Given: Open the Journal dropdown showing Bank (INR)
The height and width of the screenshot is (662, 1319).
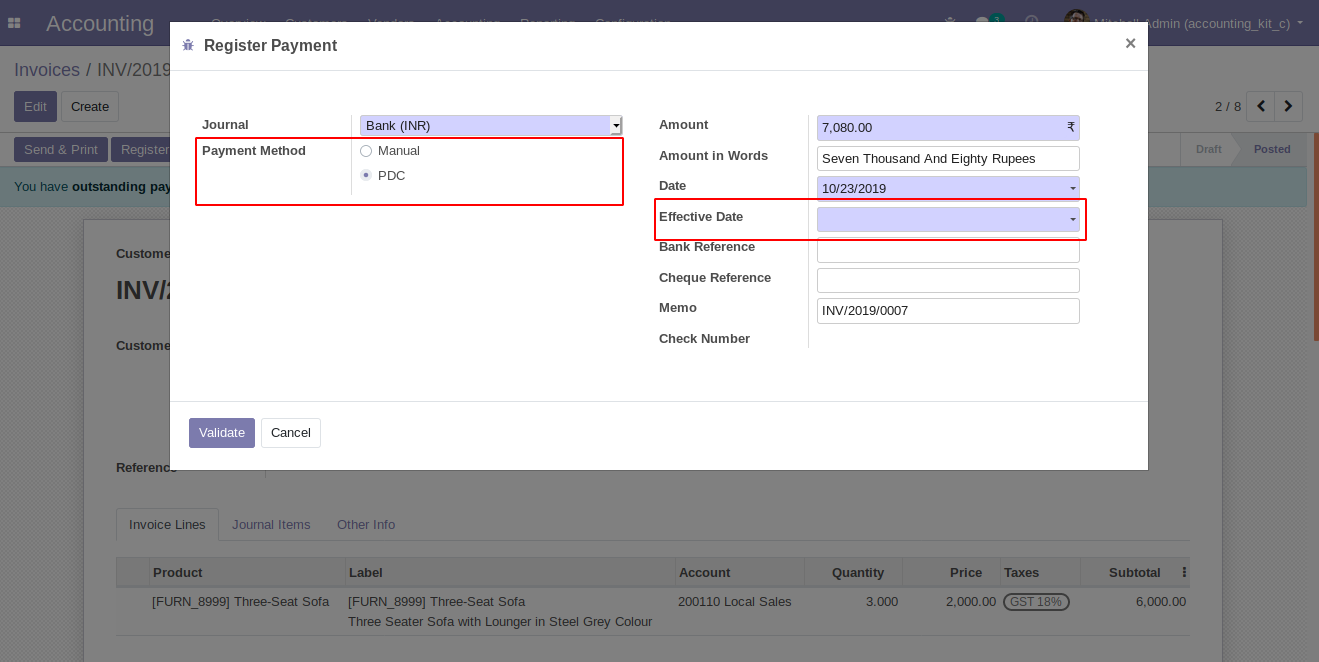Looking at the screenshot, I should pyautogui.click(x=490, y=126).
